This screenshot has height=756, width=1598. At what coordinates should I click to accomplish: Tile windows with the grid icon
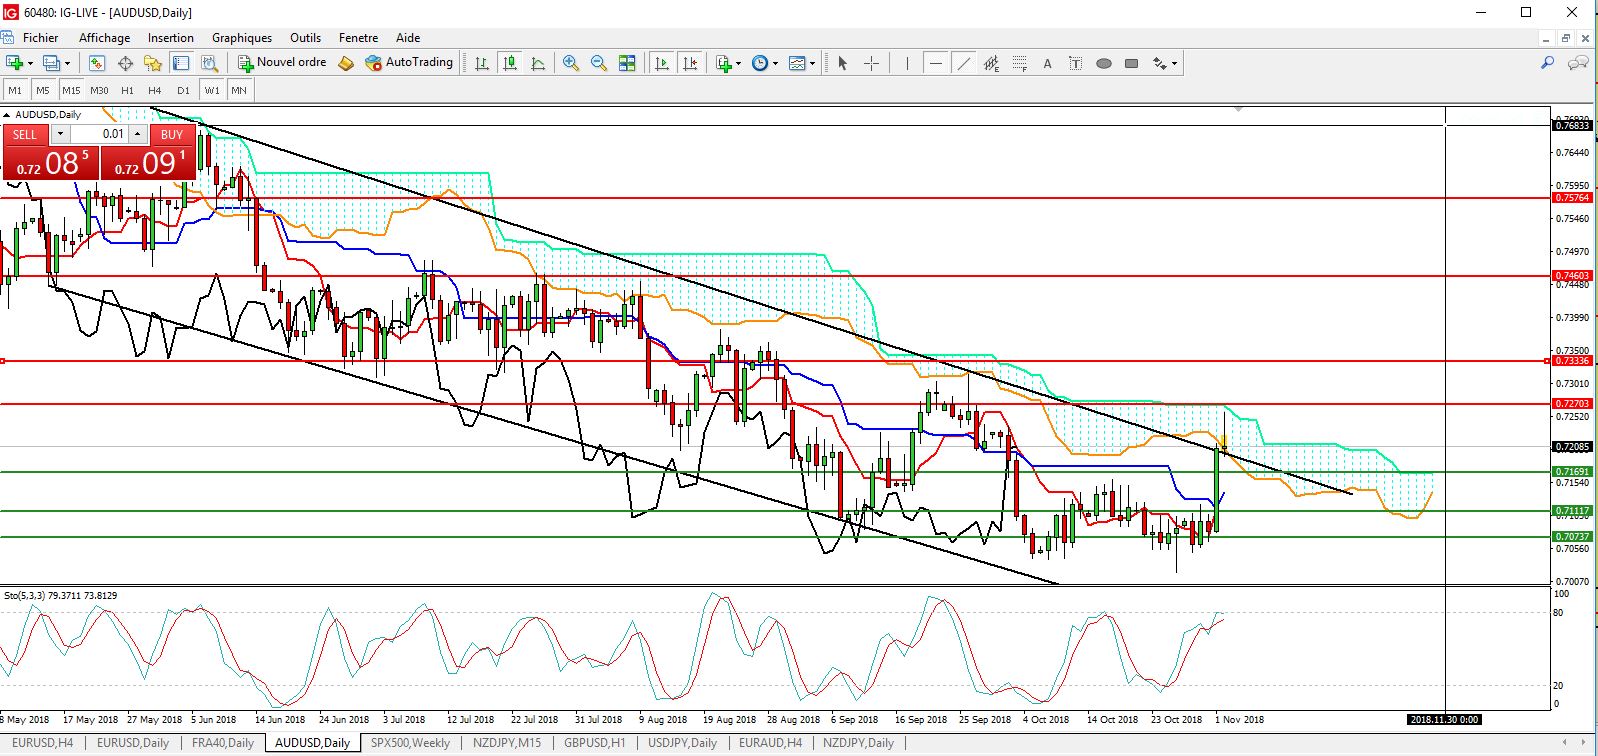coord(627,63)
